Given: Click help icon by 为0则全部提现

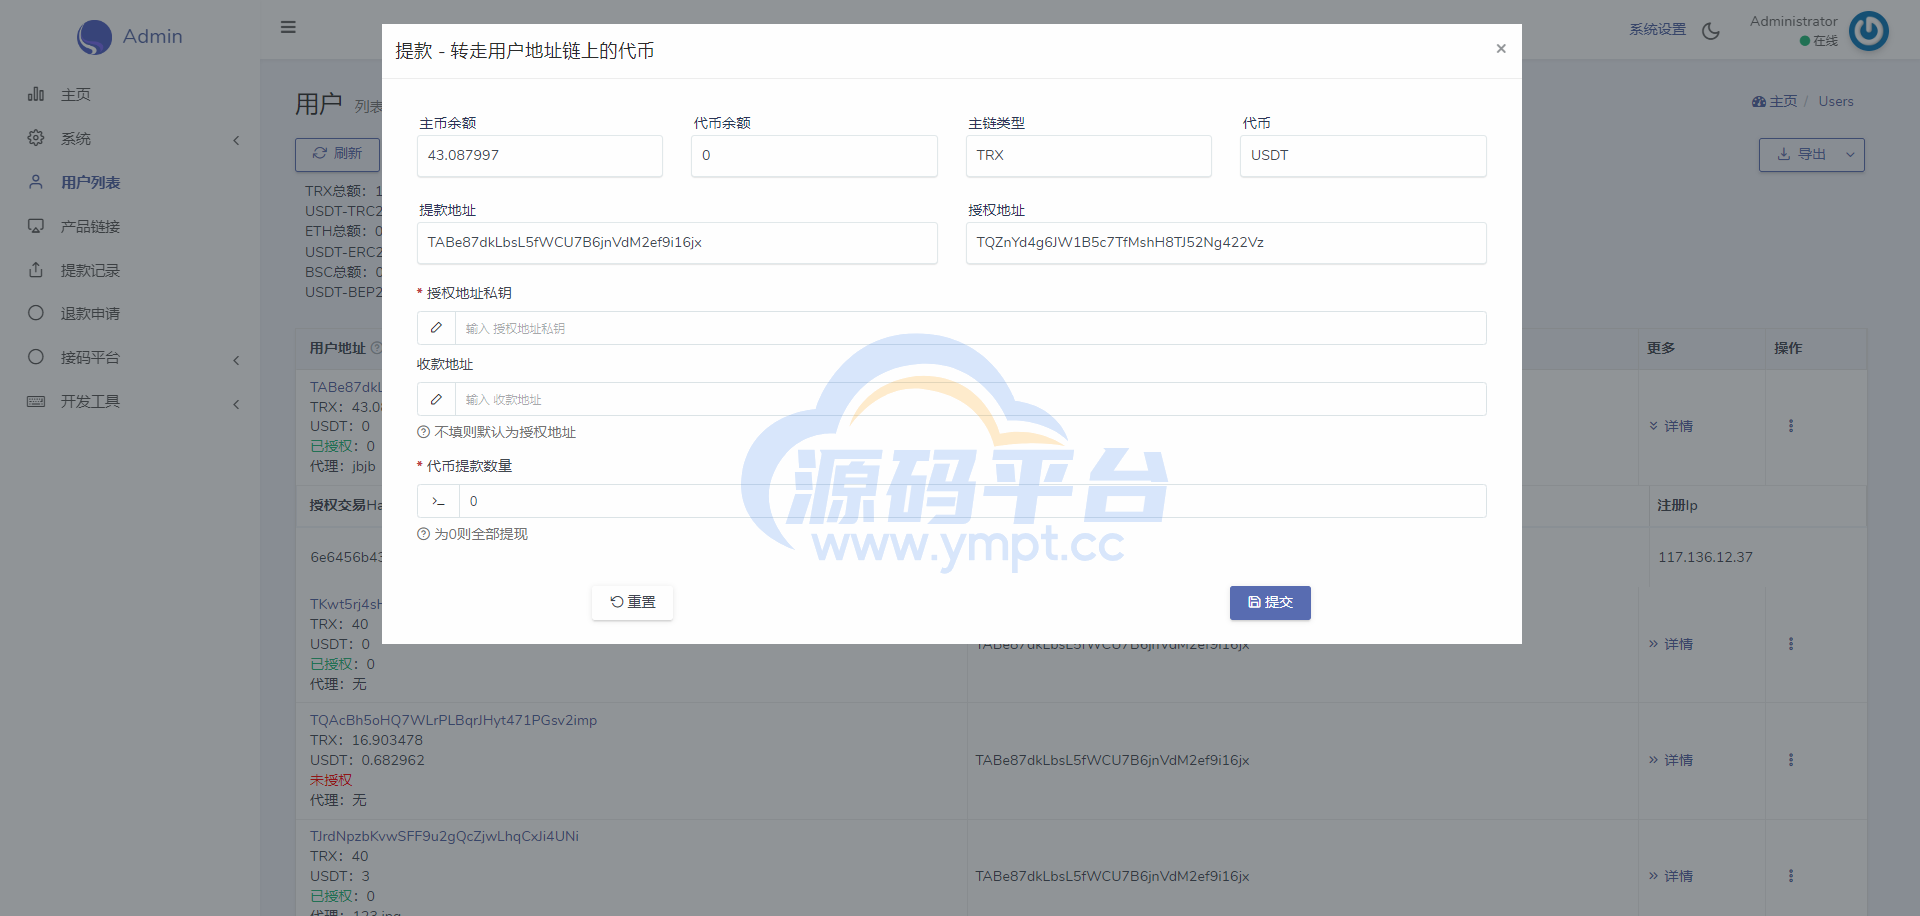Looking at the screenshot, I should 423,534.
